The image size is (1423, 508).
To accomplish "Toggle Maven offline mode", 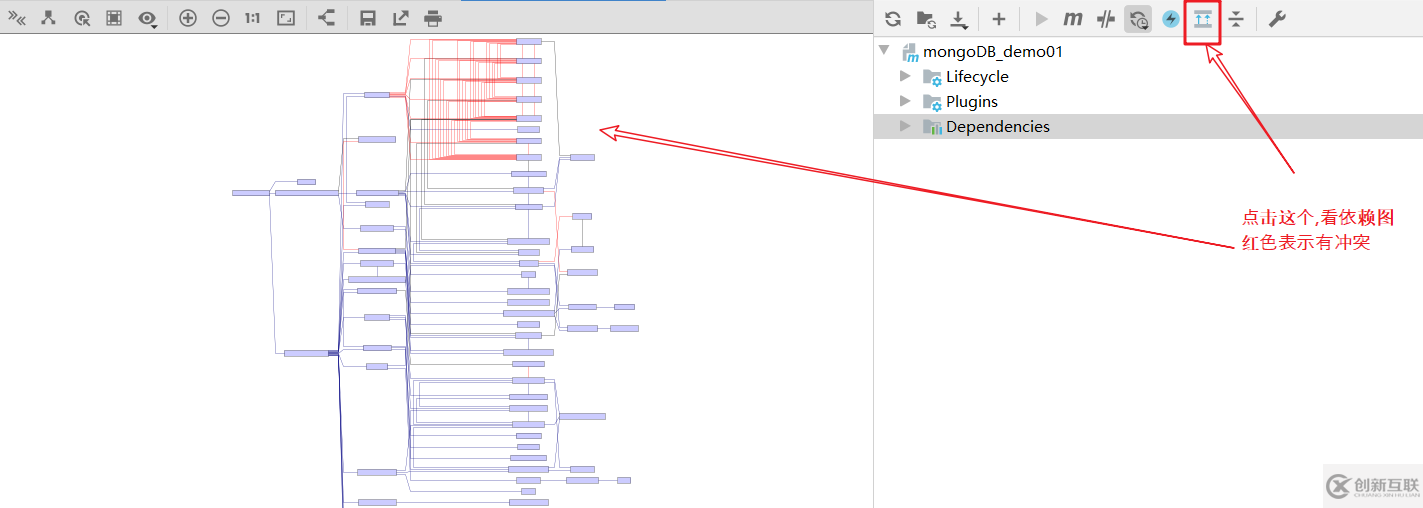I will click(x=1105, y=19).
